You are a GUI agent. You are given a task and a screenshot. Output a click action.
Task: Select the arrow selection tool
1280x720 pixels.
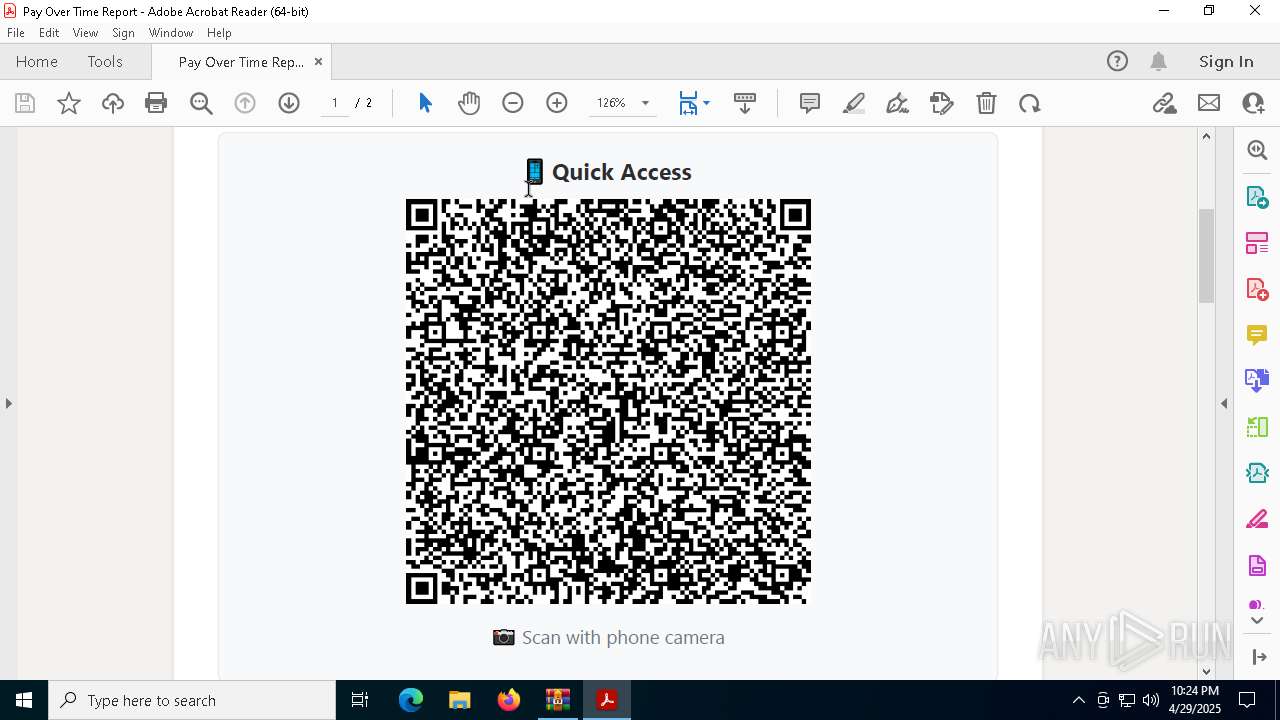[x=425, y=103]
